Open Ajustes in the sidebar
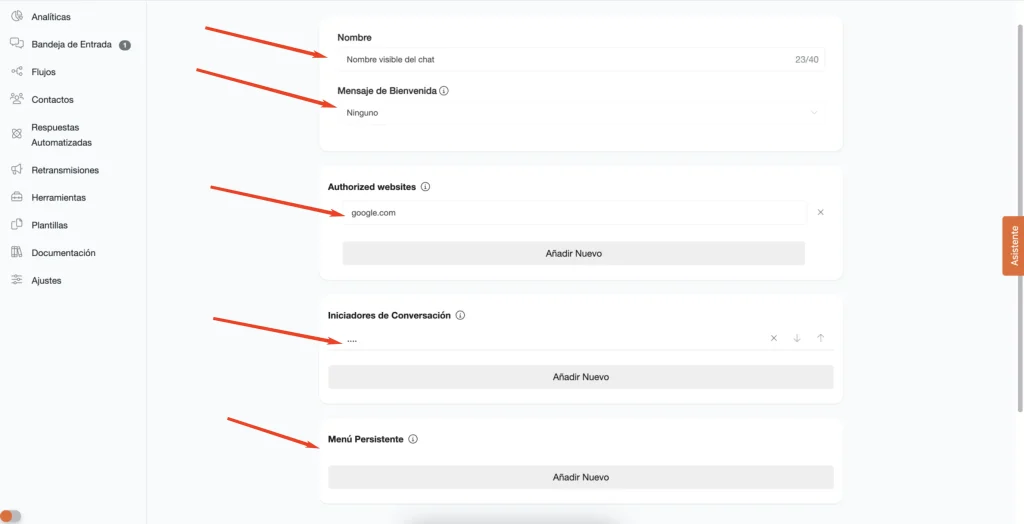This screenshot has height=524, width=1024. [x=46, y=280]
